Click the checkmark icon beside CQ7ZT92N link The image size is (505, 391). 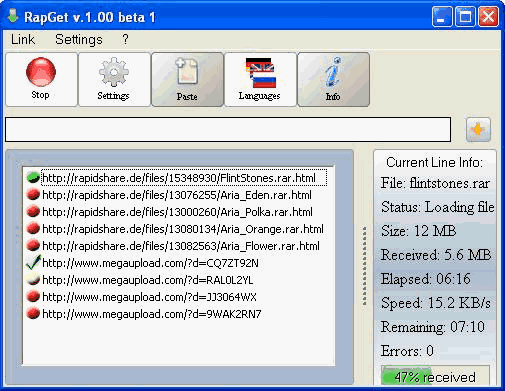coord(33,263)
